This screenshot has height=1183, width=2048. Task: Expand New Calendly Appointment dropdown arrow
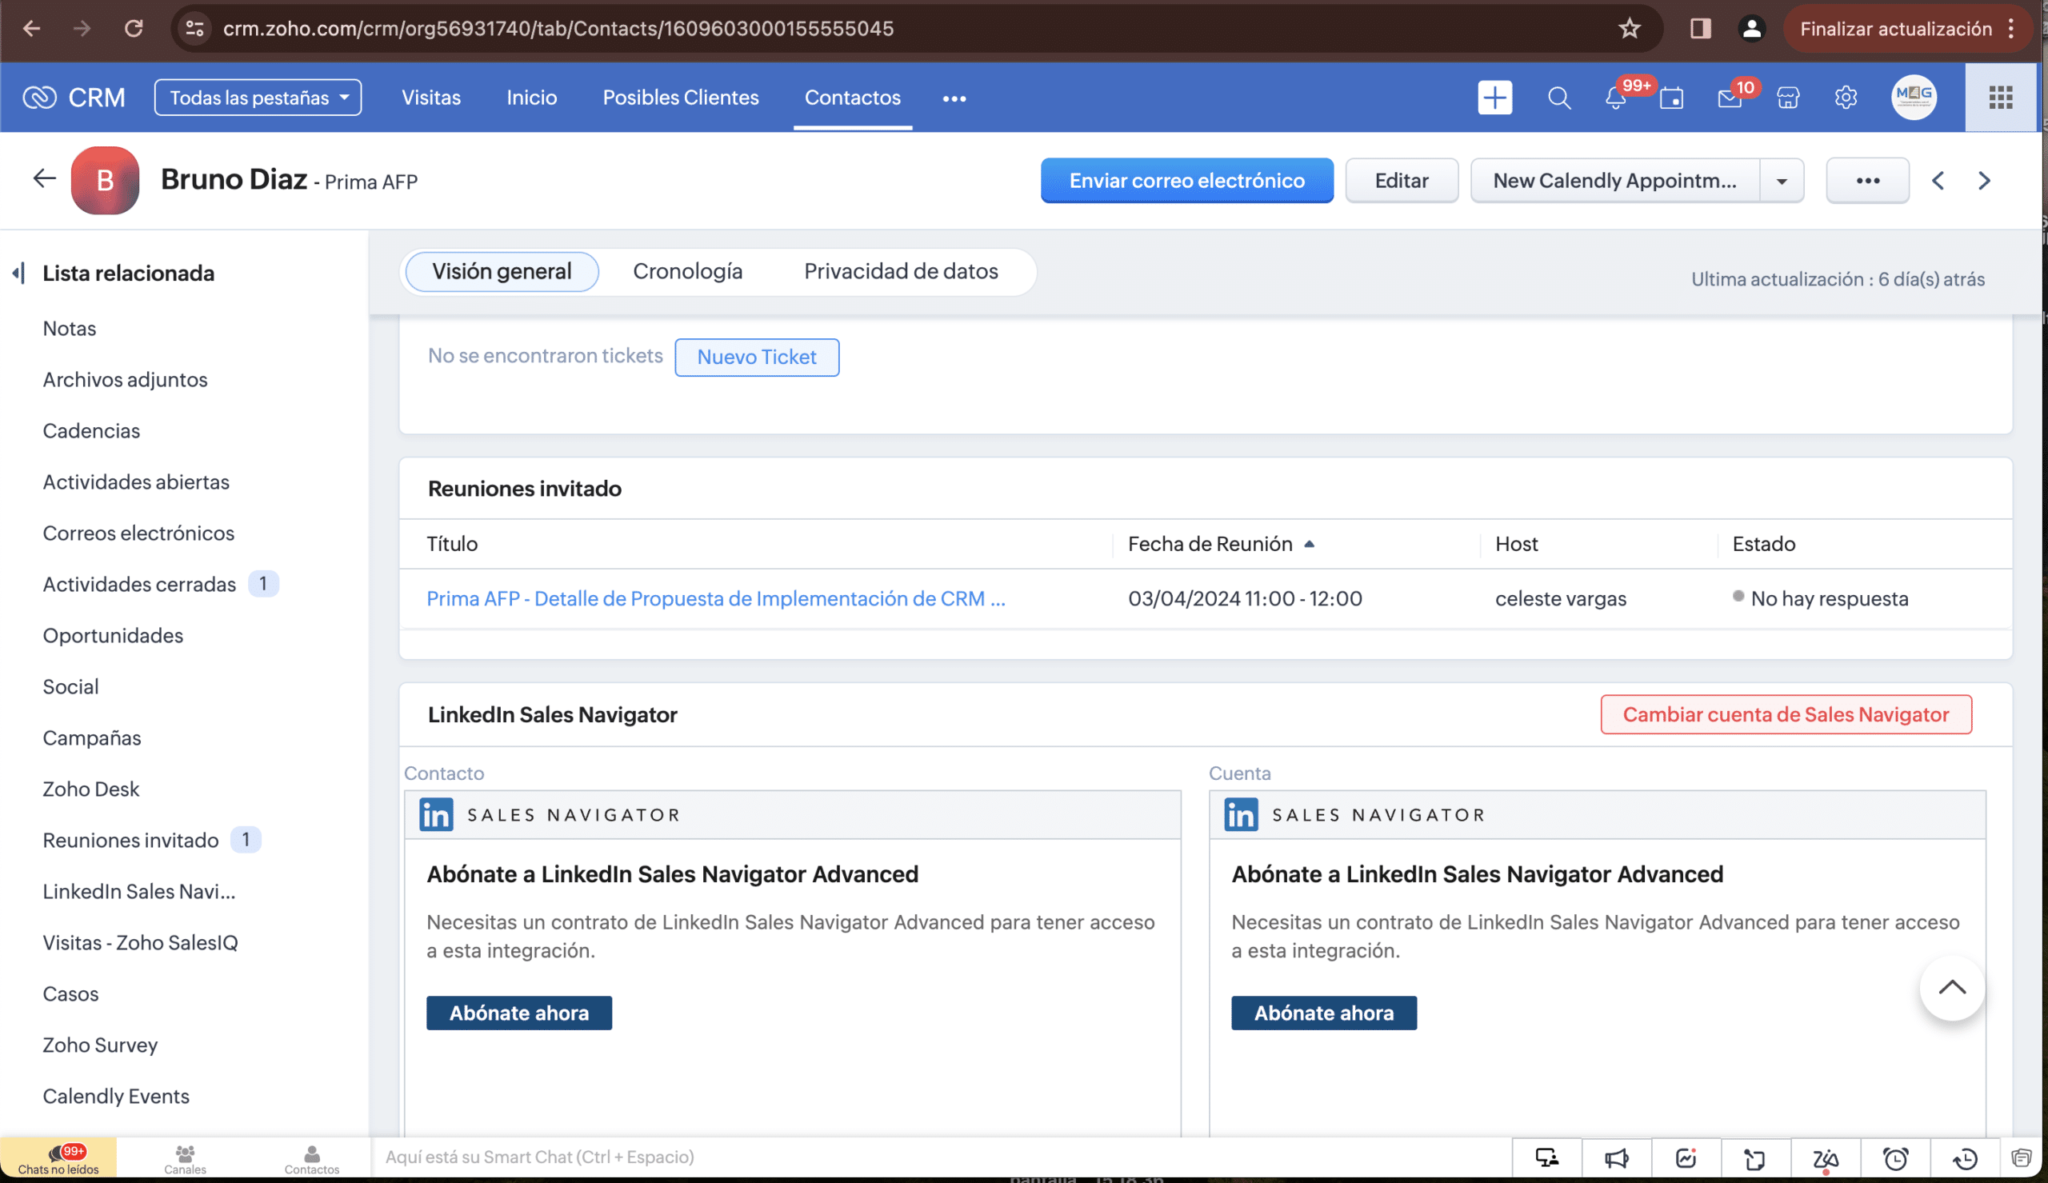pyautogui.click(x=1781, y=181)
